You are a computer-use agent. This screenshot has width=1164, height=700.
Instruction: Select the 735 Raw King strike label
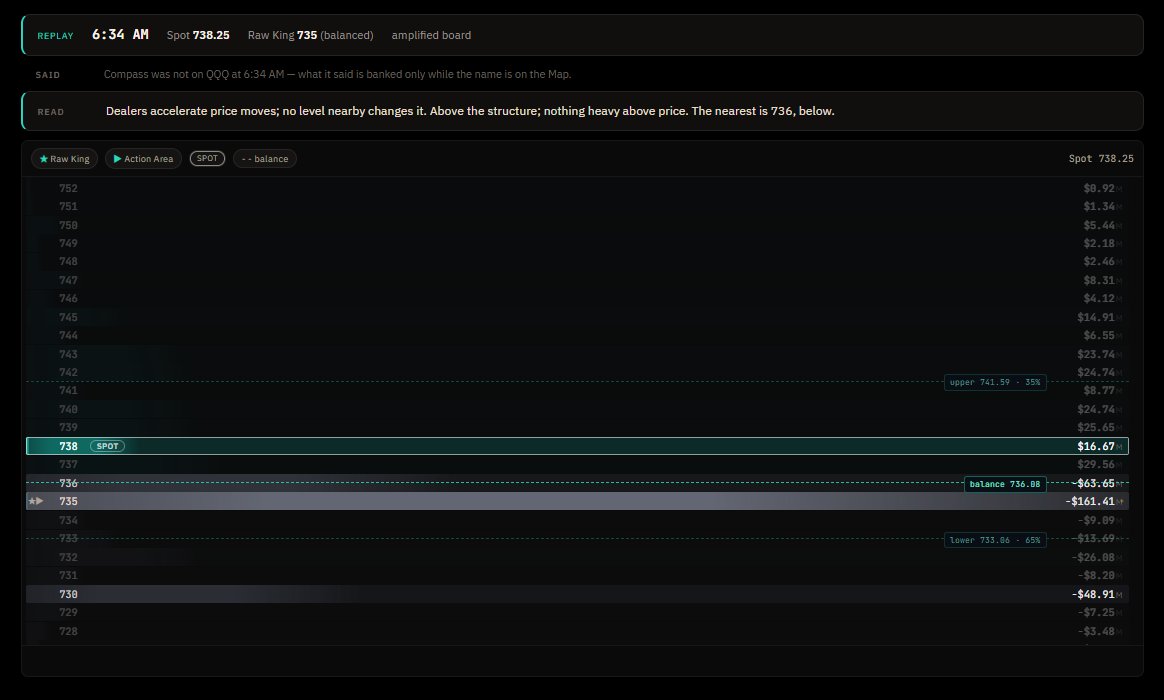(x=68, y=501)
